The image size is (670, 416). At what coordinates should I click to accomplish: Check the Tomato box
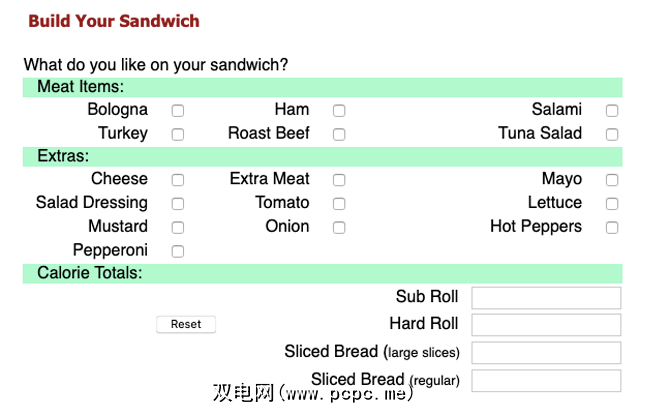point(339,204)
